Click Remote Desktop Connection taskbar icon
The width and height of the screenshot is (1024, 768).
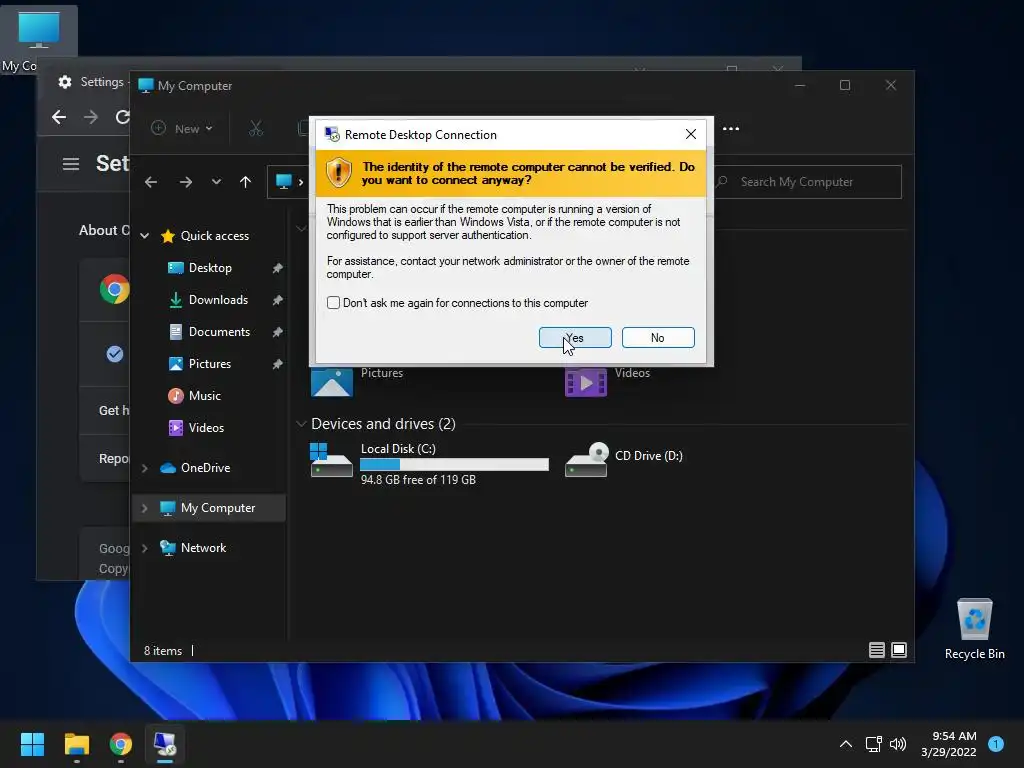click(x=165, y=744)
